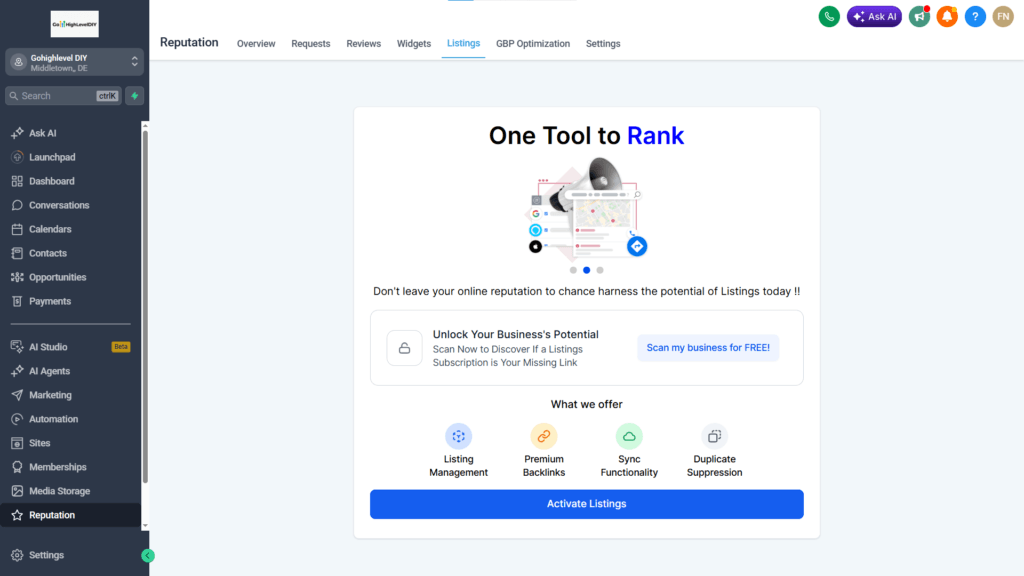This screenshot has height=576, width=1024.
Task: Click the Automation sidebar icon
Action: click(17, 419)
